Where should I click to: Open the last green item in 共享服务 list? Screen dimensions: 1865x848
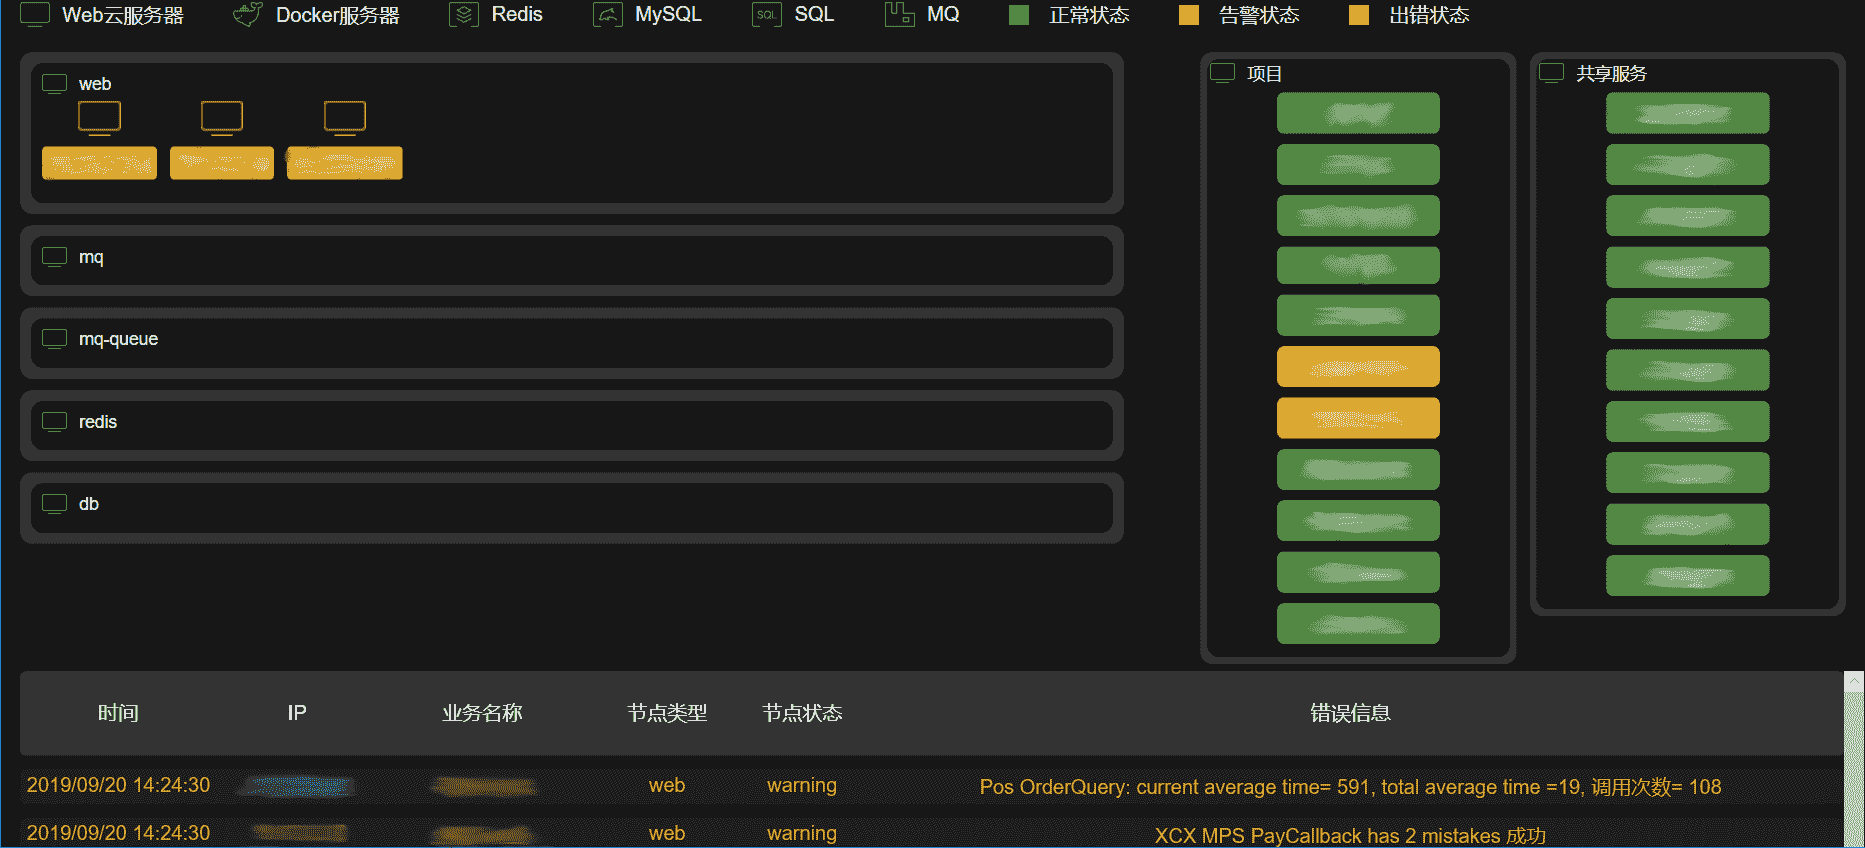(x=1688, y=576)
